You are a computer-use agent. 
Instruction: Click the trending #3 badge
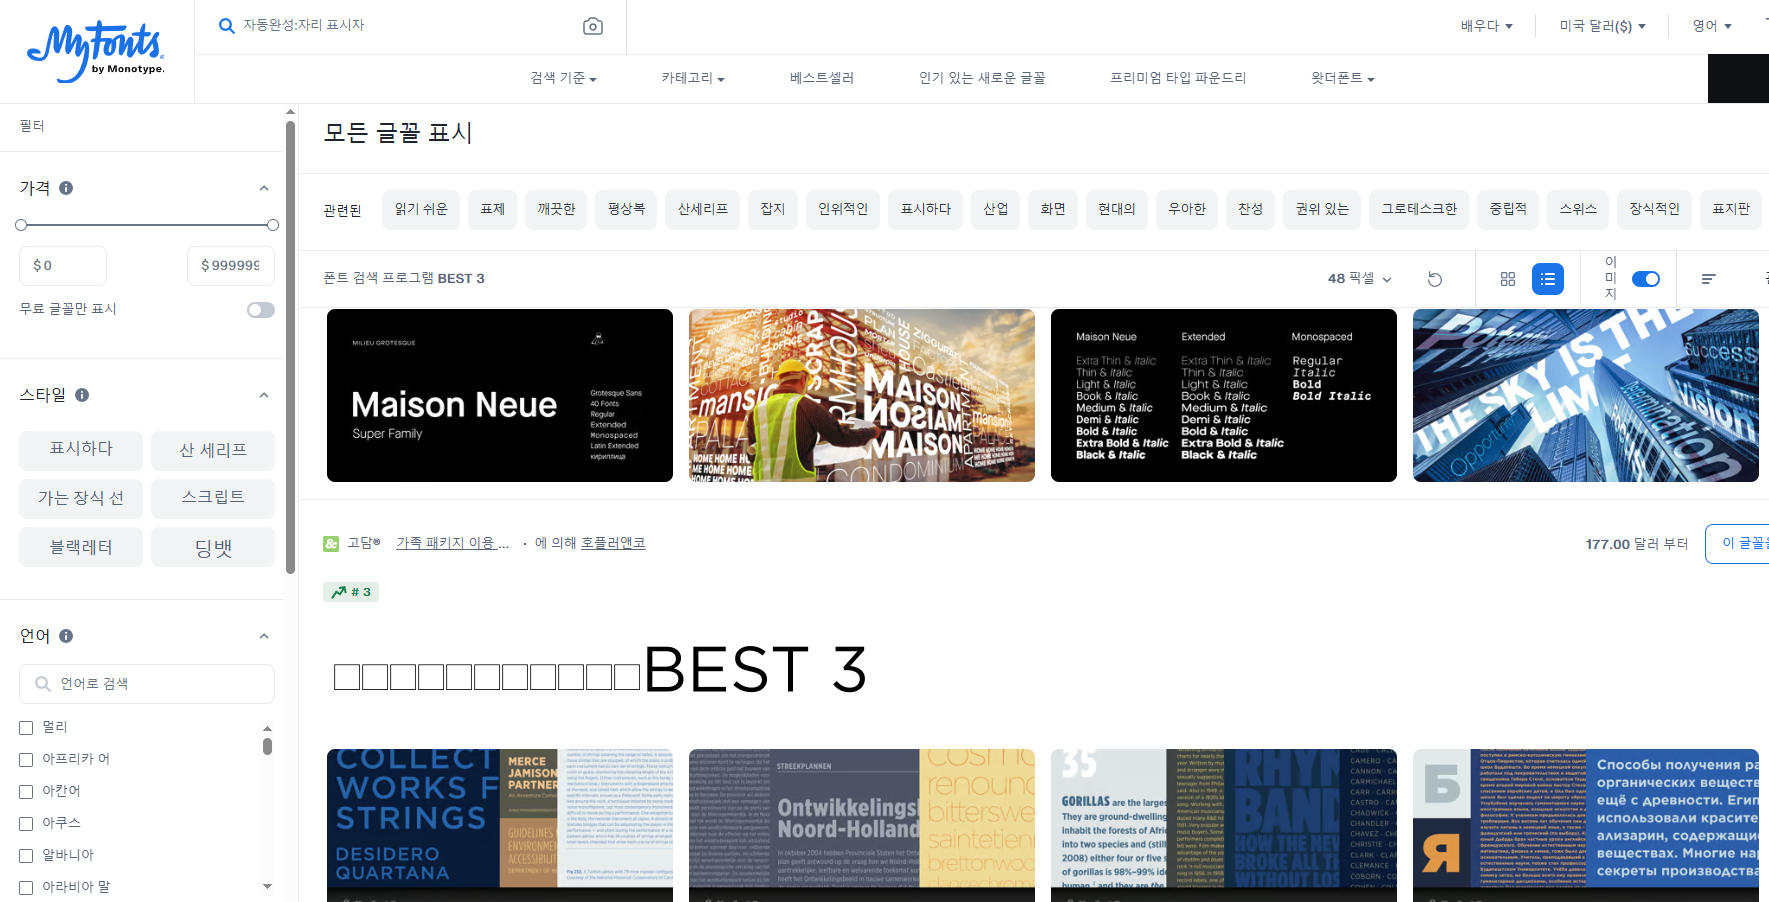pyautogui.click(x=351, y=592)
